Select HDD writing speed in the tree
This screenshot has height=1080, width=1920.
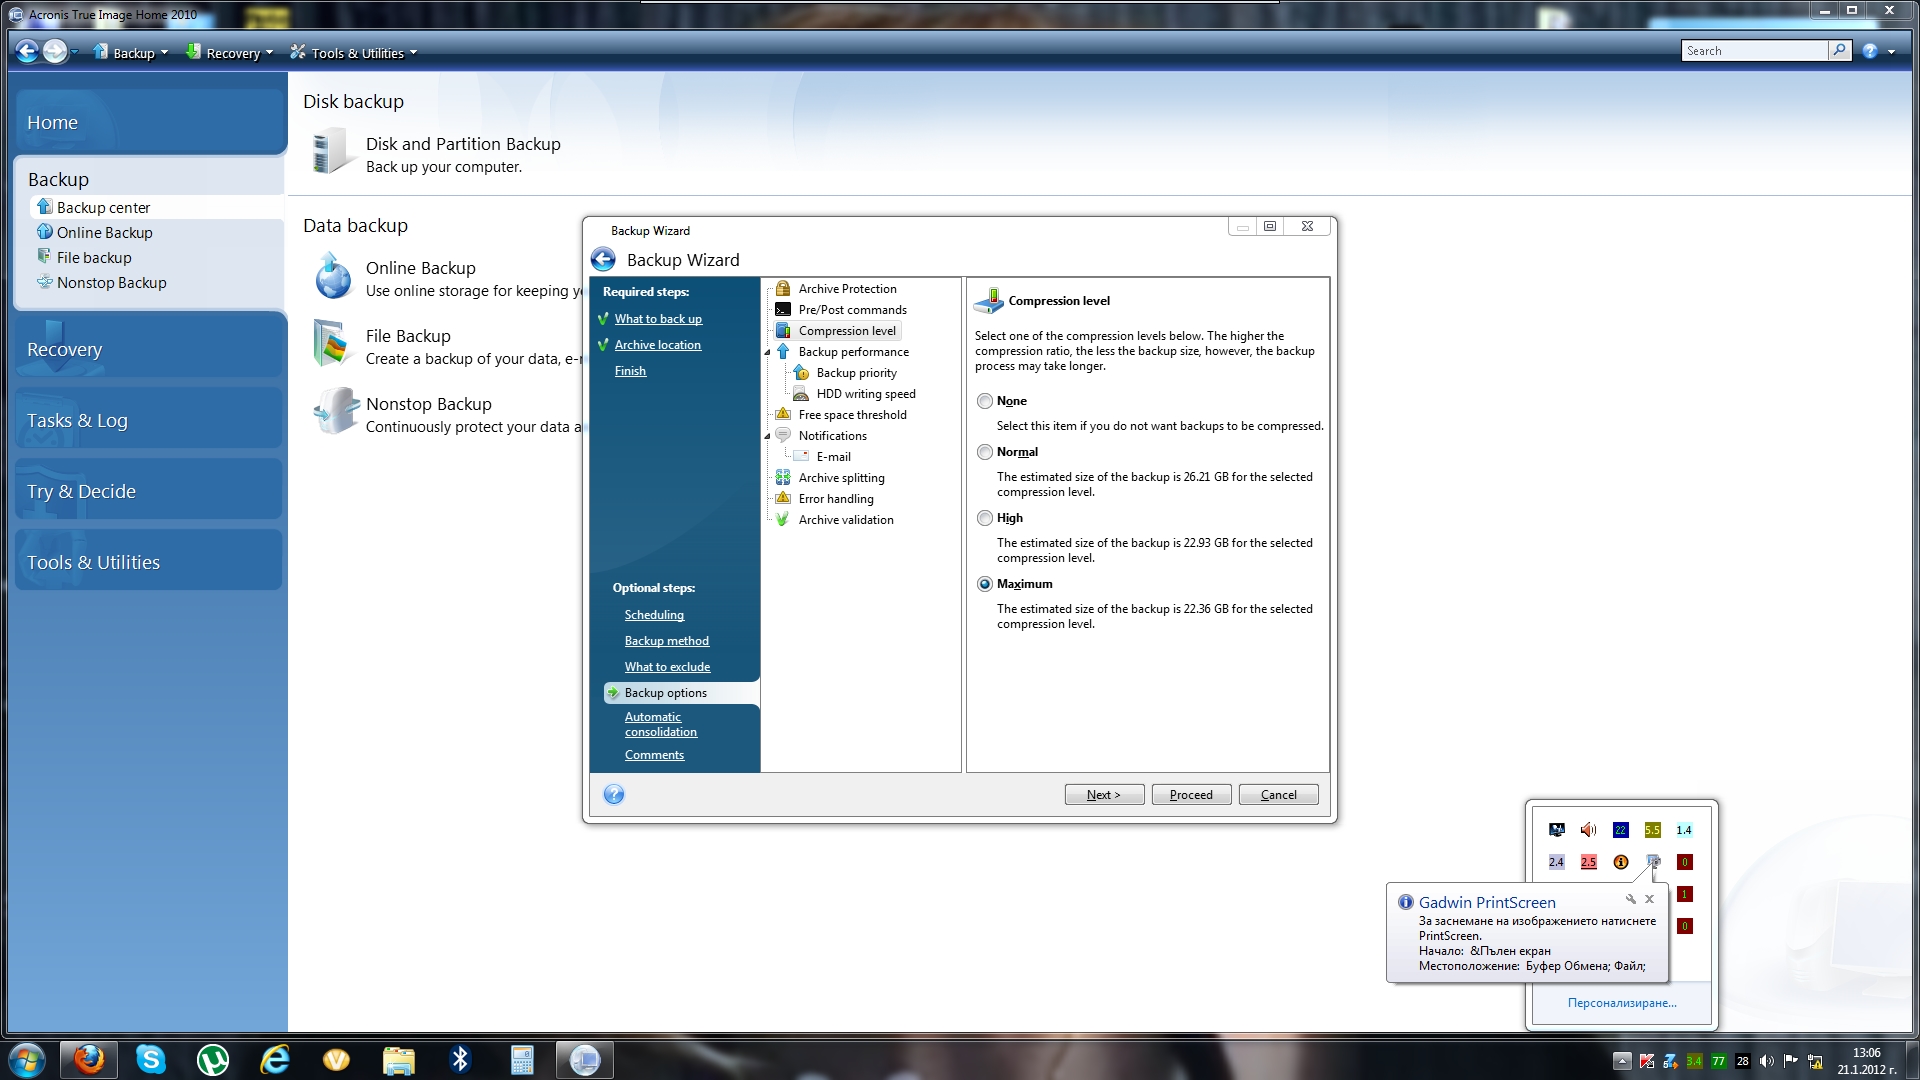(x=866, y=394)
